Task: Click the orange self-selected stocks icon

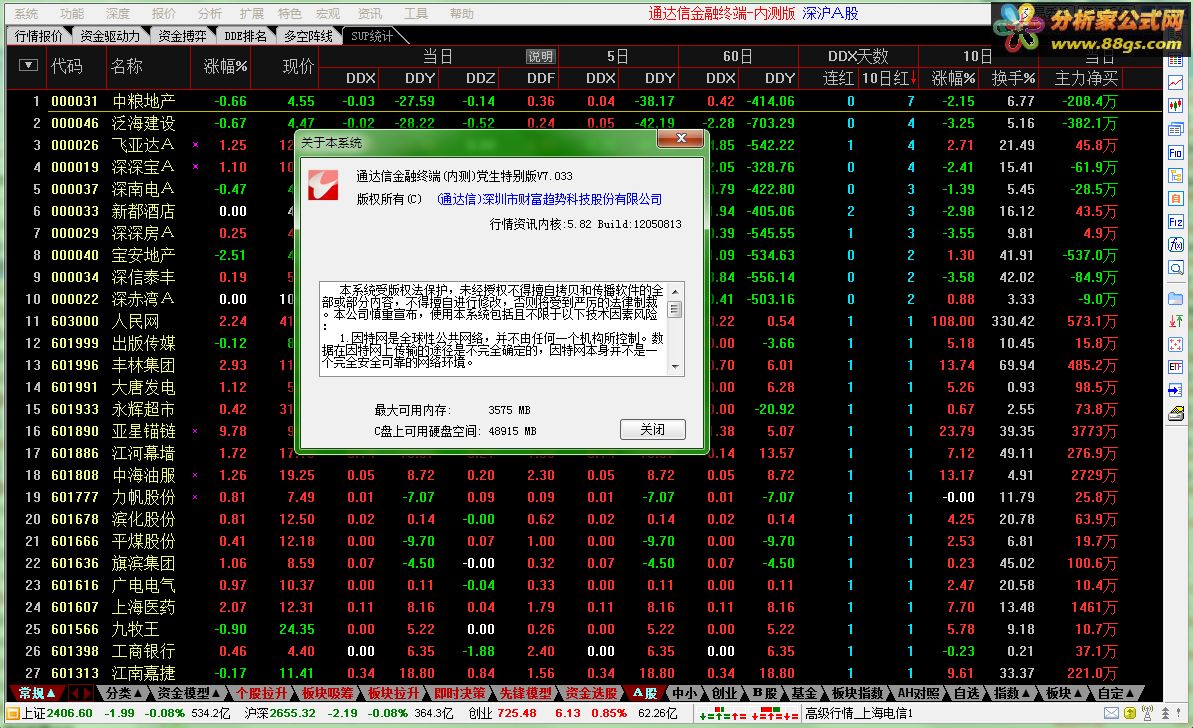Action: [1176, 199]
